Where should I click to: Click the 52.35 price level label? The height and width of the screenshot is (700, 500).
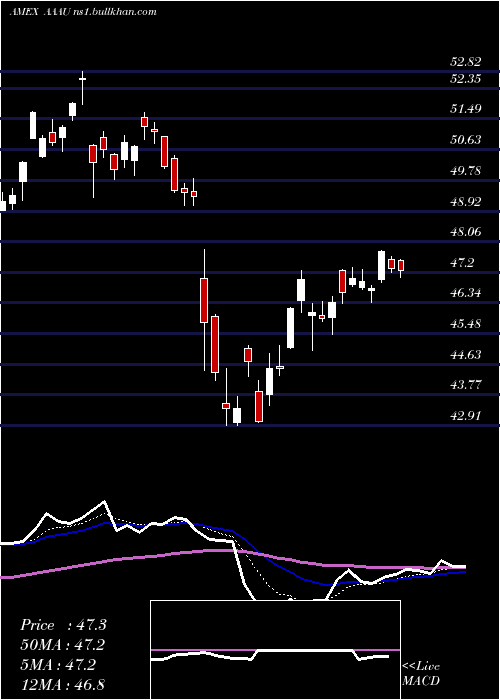pyautogui.click(x=465, y=79)
